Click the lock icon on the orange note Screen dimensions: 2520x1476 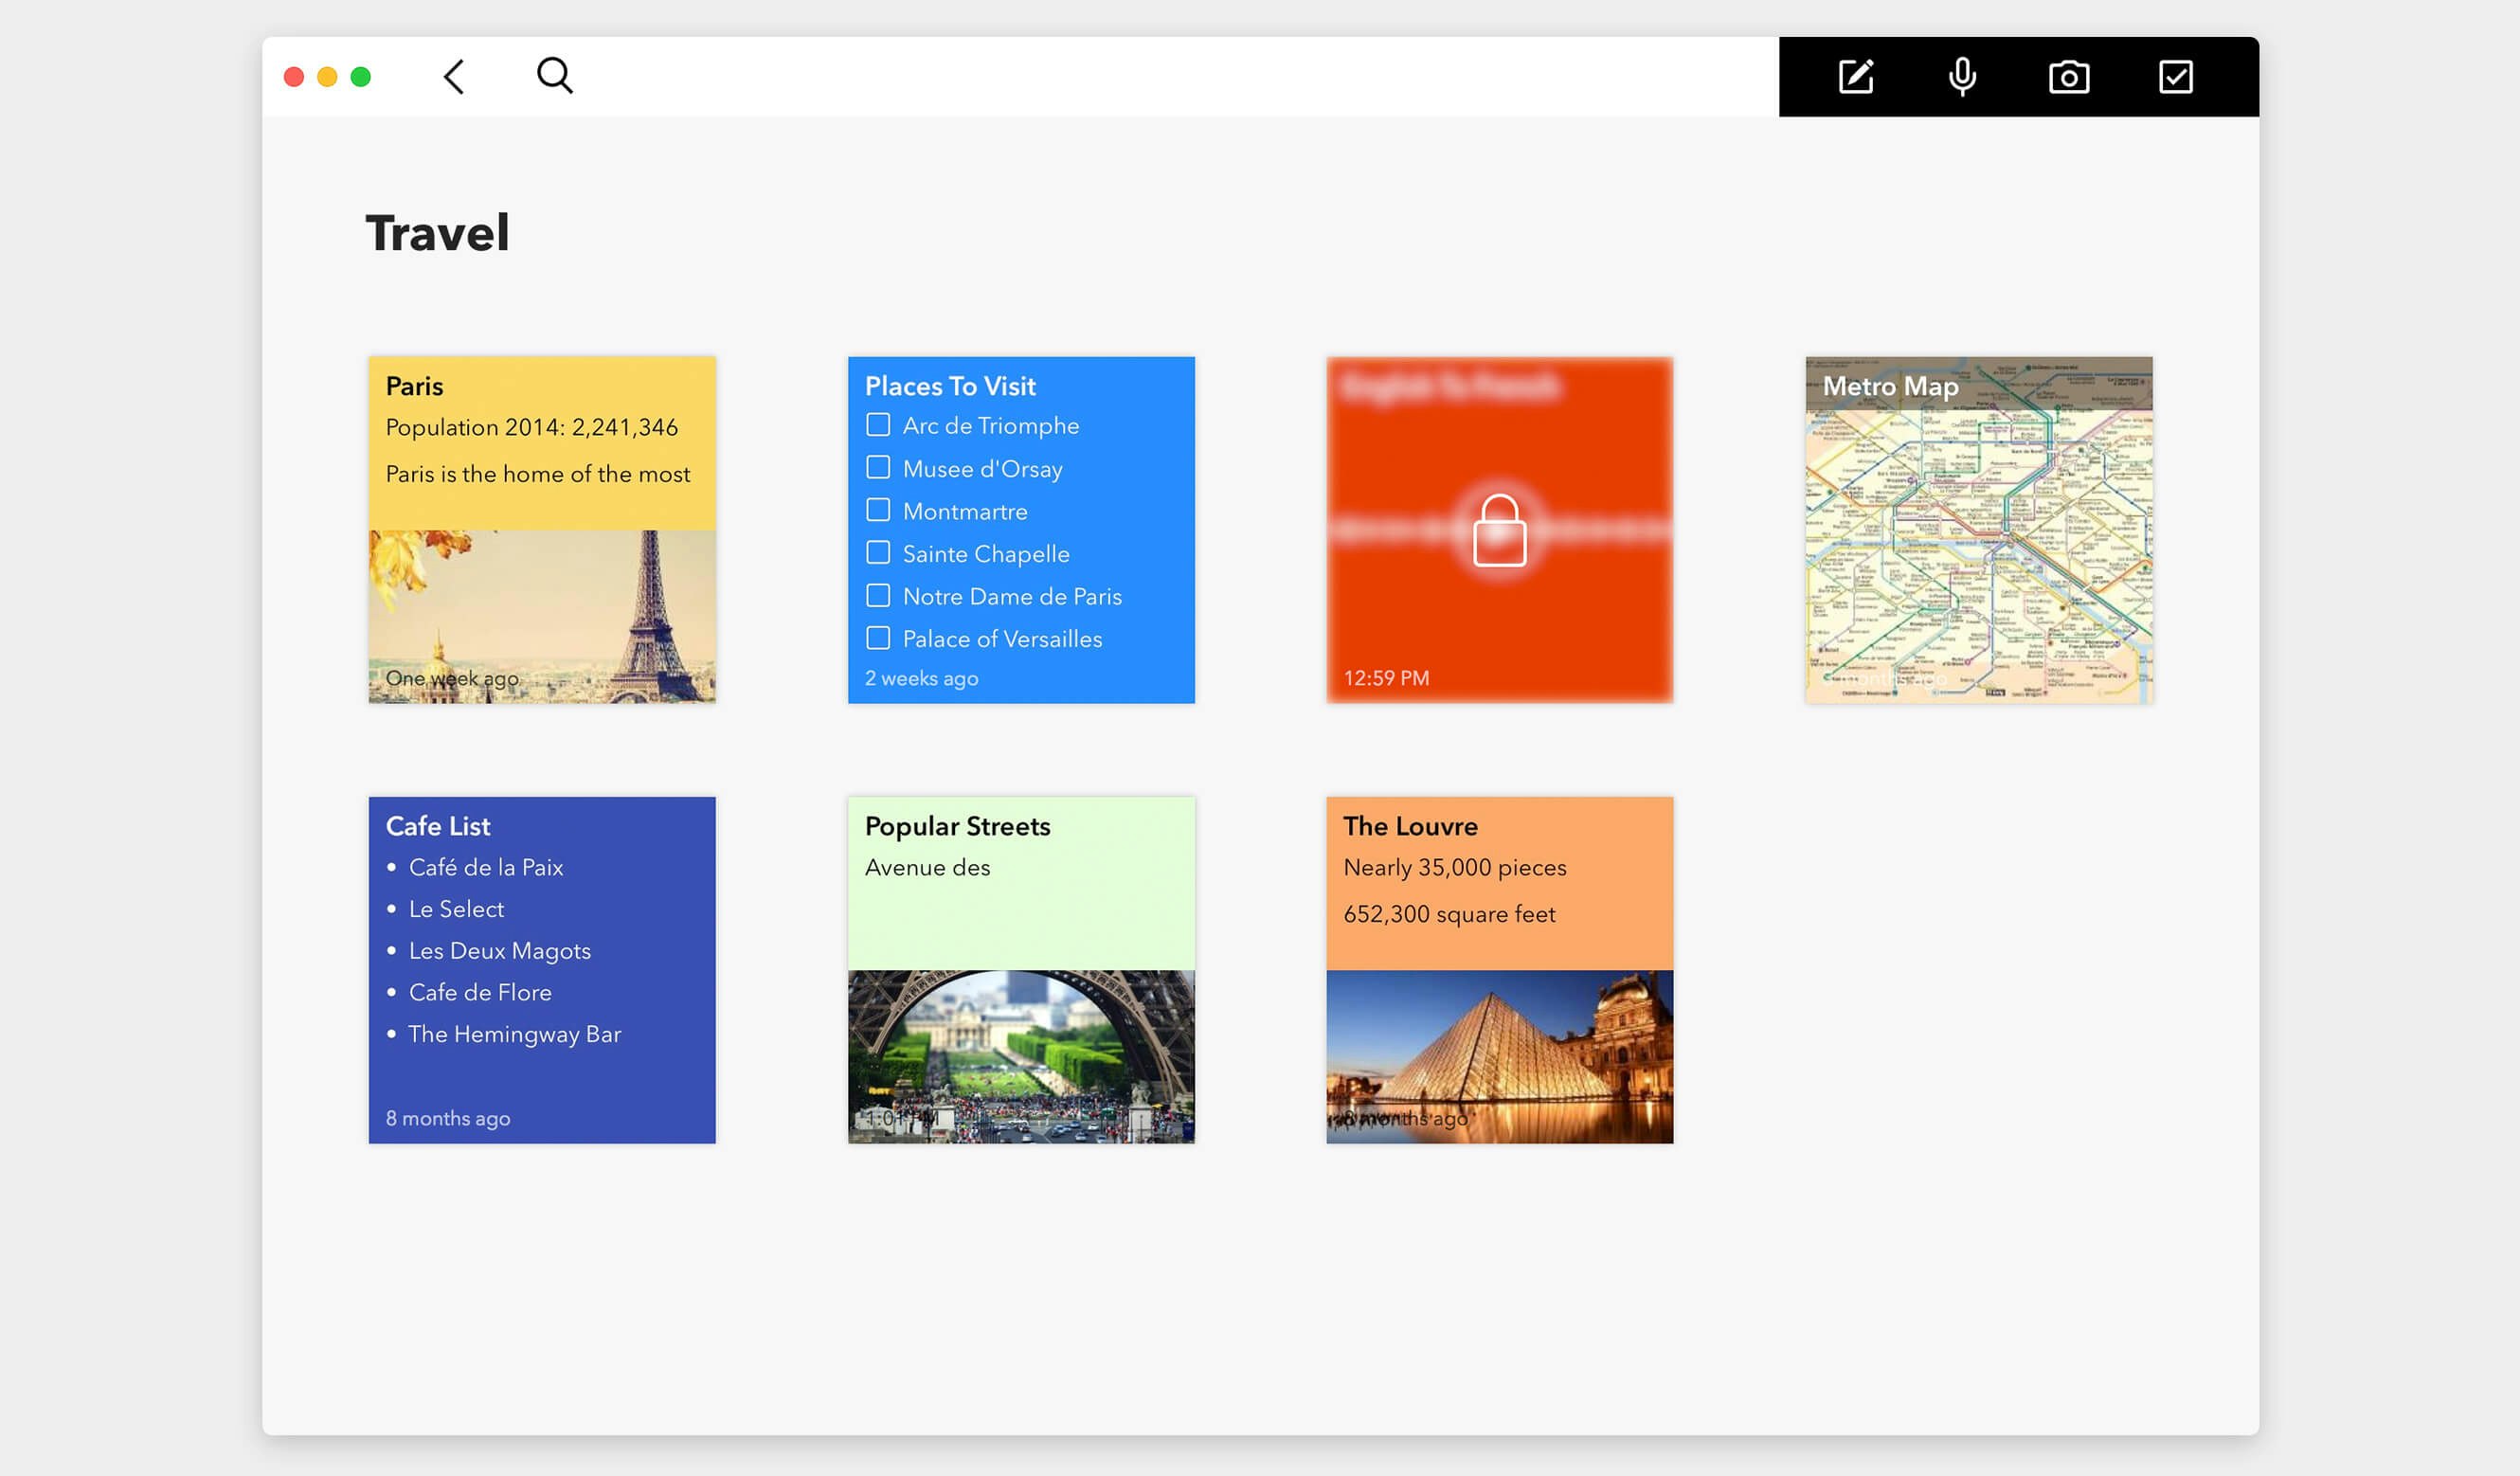[x=1499, y=530]
